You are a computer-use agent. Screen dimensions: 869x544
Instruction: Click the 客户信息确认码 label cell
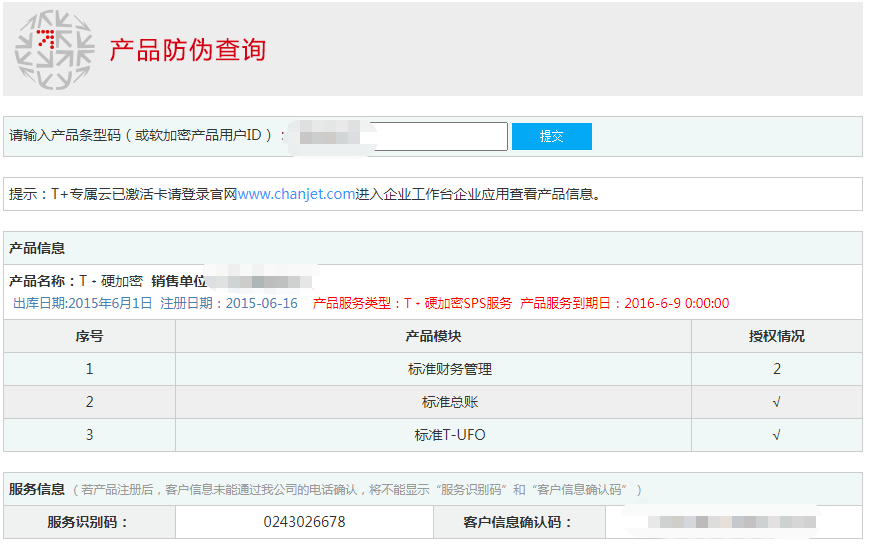click(519, 522)
